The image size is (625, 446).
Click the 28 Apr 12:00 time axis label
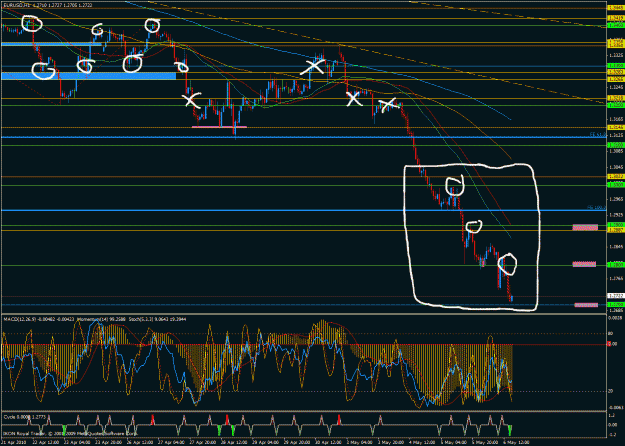point(234,442)
